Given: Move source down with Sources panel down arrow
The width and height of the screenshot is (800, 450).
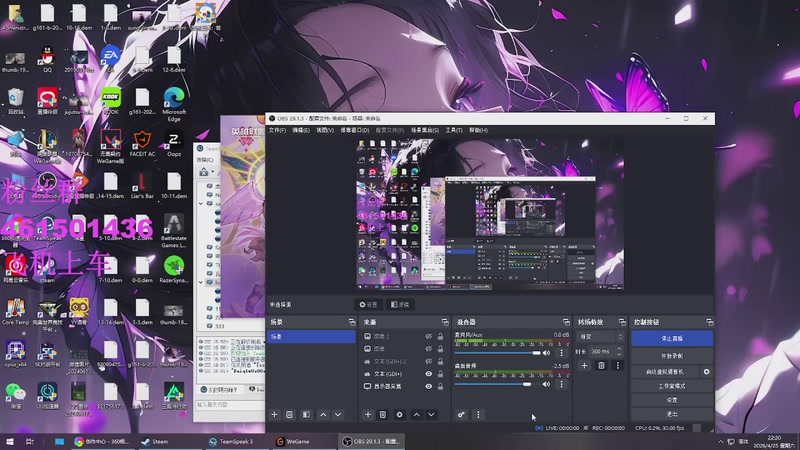Looking at the screenshot, I should 431,415.
